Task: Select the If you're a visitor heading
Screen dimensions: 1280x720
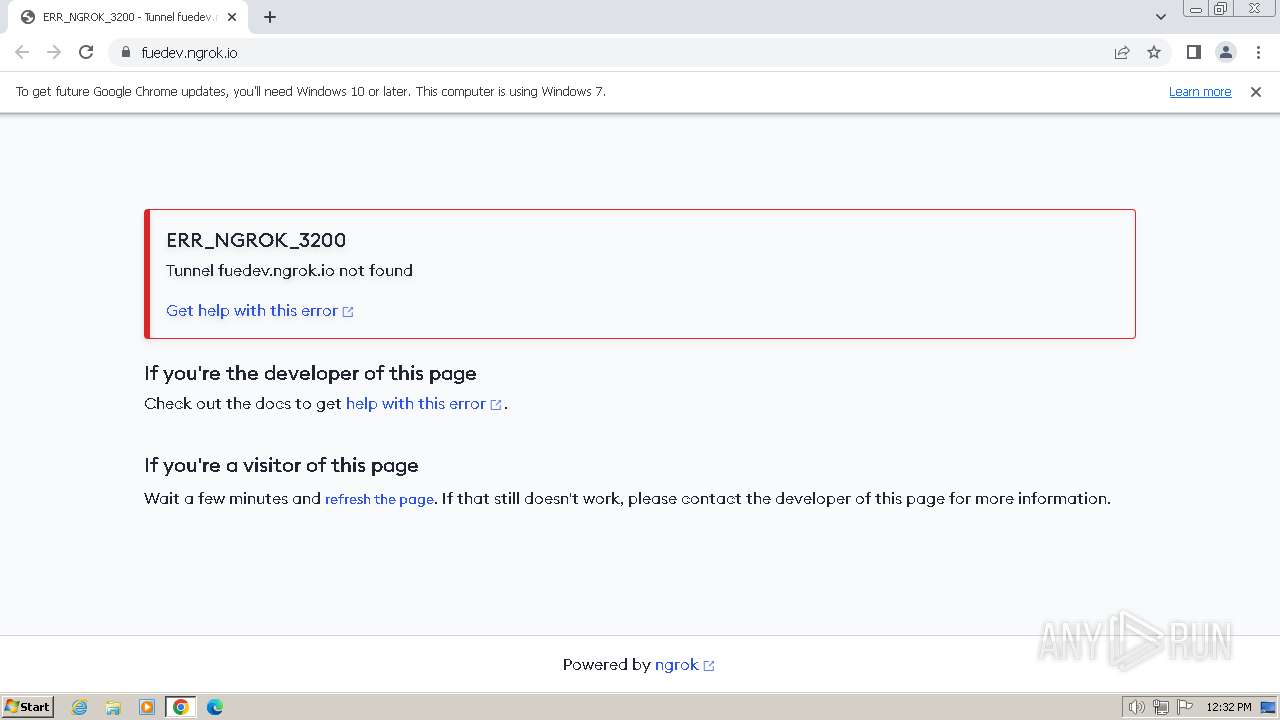Action: [x=281, y=465]
